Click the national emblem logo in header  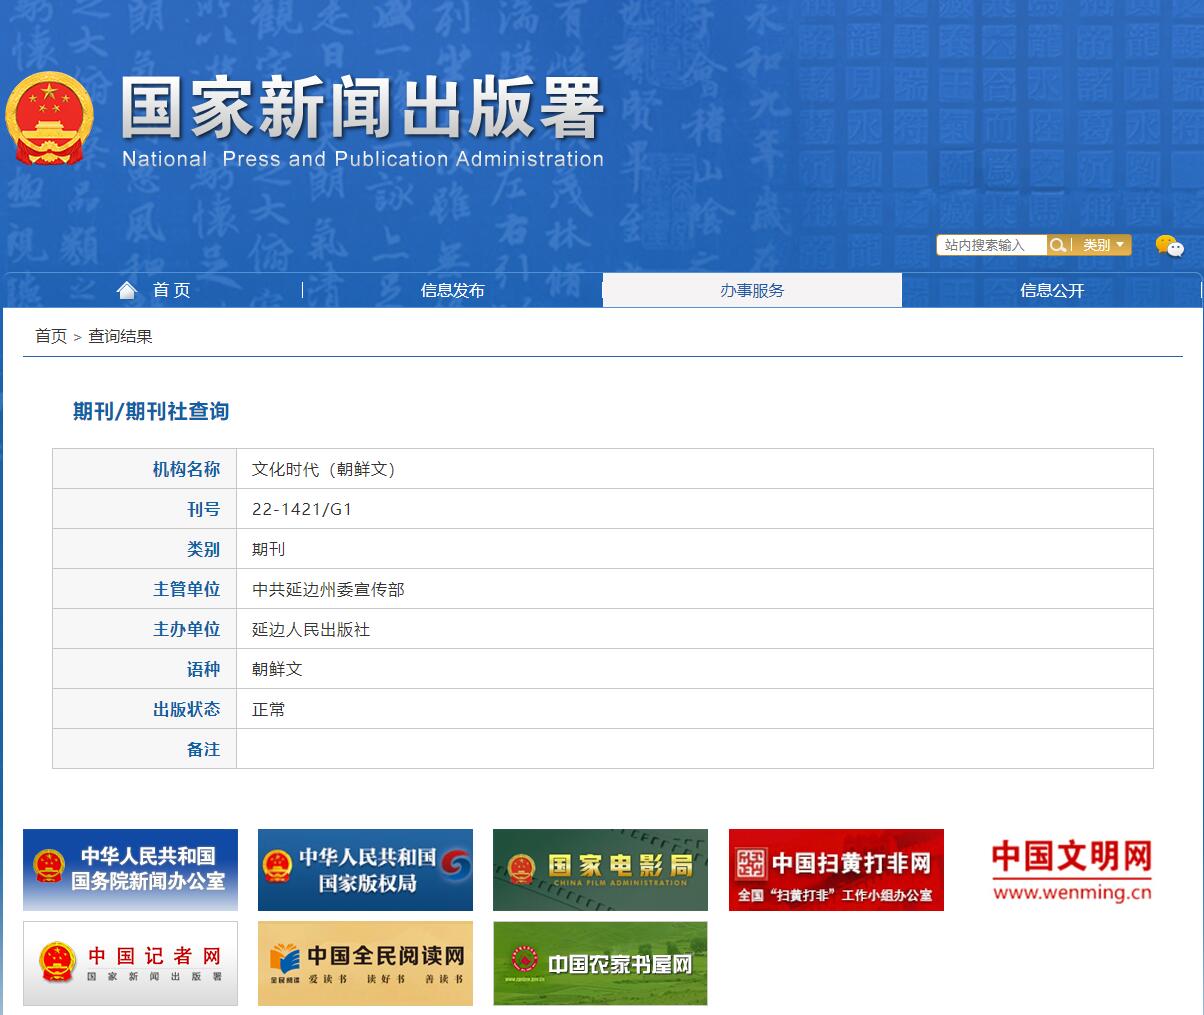49,119
